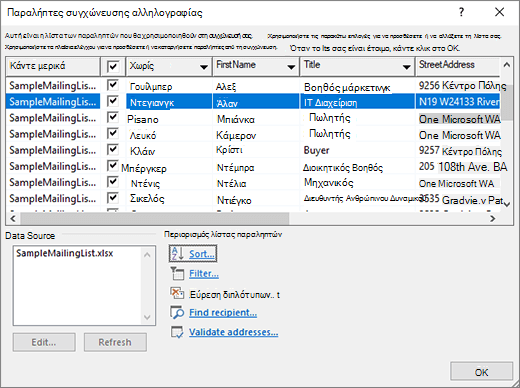
Task: Click the find duplicates icon
Action: (x=177, y=293)
